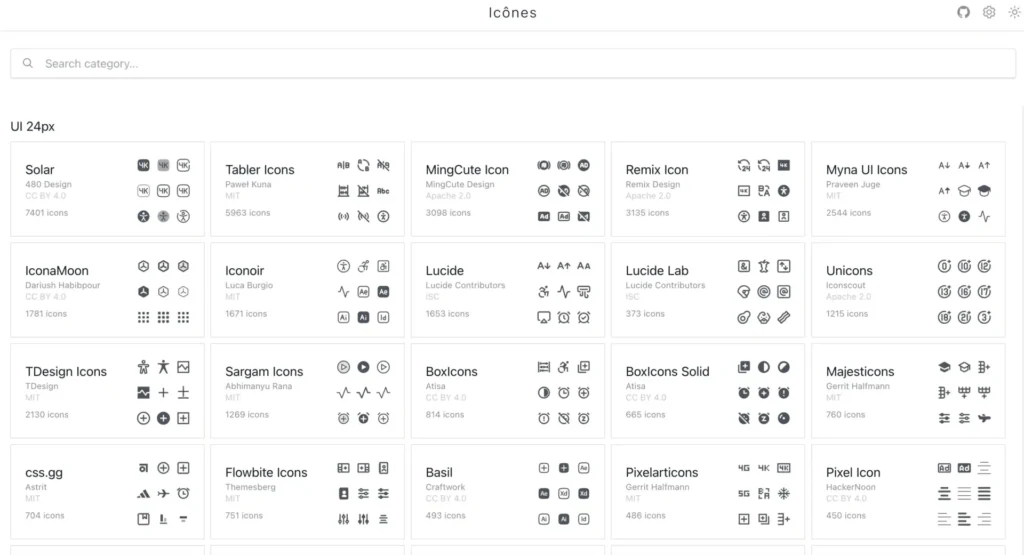Click the "Icônes" site title in header

pos(513,12)
